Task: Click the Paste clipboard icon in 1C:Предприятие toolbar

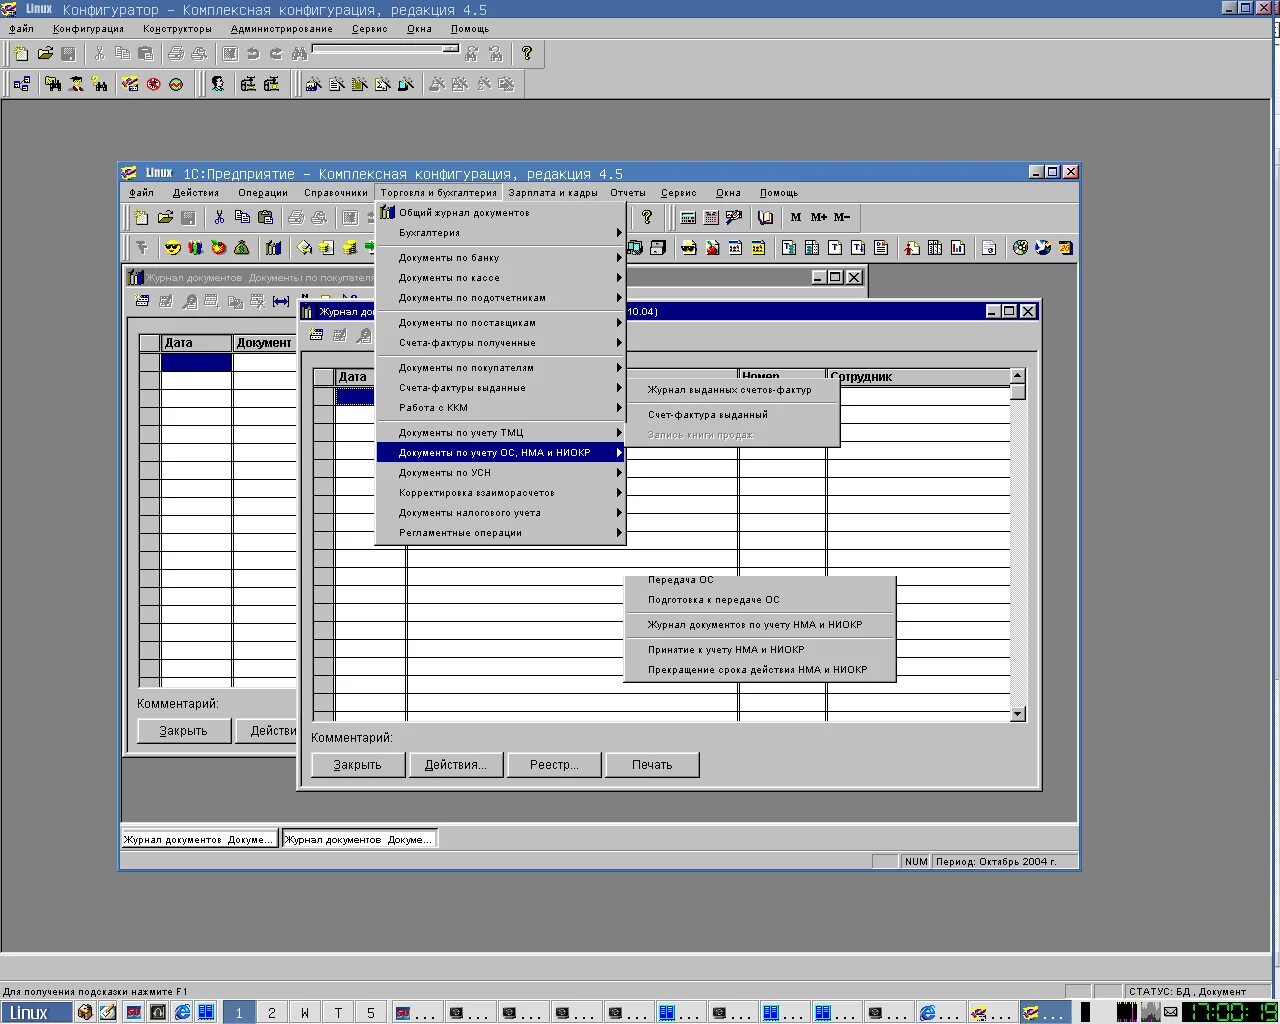Action: [265, 217]
